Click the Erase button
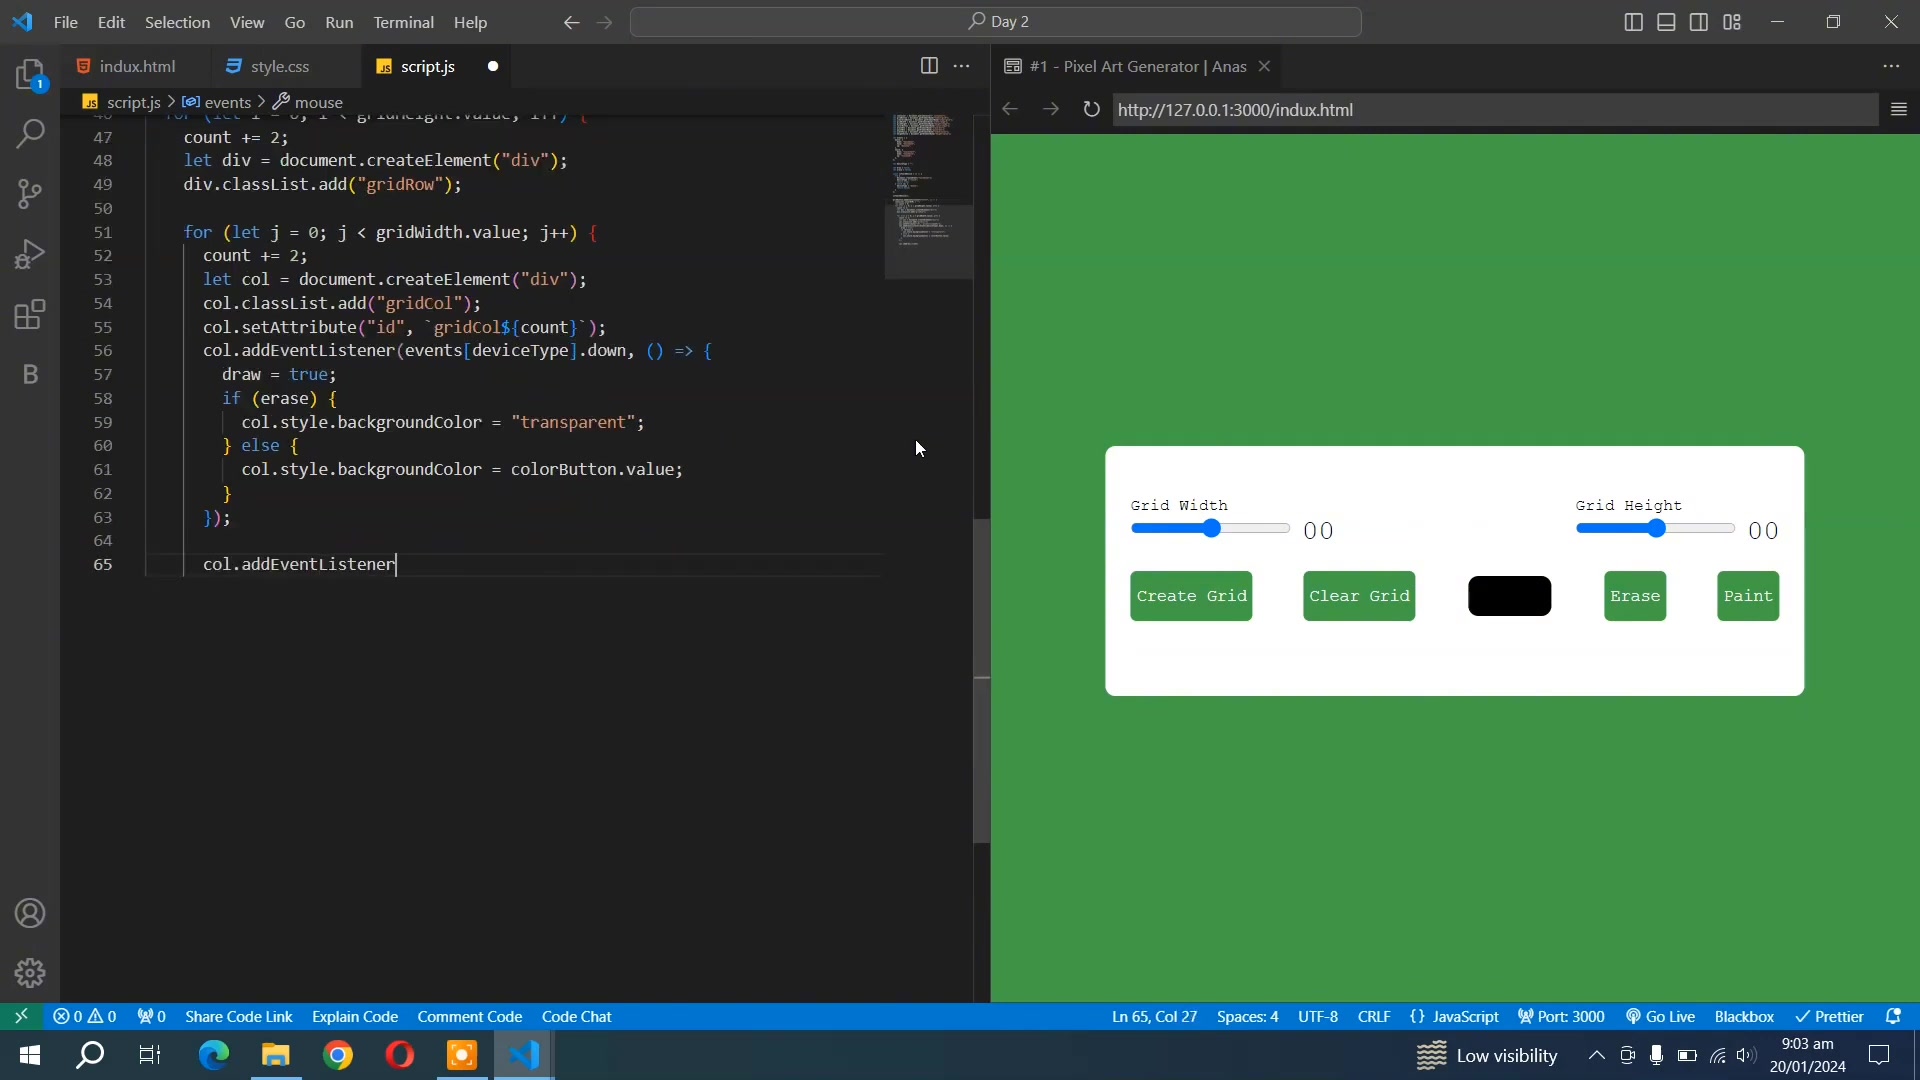The image size is (1920, 1080). pyautogui.click(x=1635, y=597)
